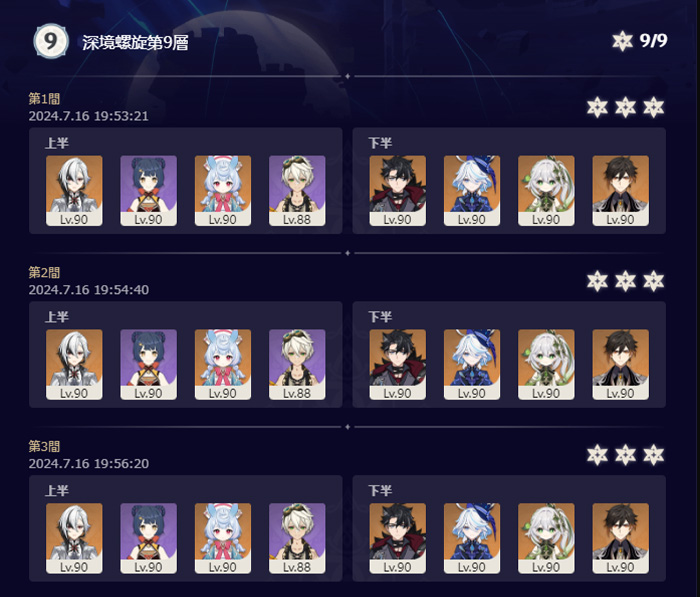
Task: Choose the green-eyed white-haired portrait in 第2間 下半
Action: [x=546, y=364]
